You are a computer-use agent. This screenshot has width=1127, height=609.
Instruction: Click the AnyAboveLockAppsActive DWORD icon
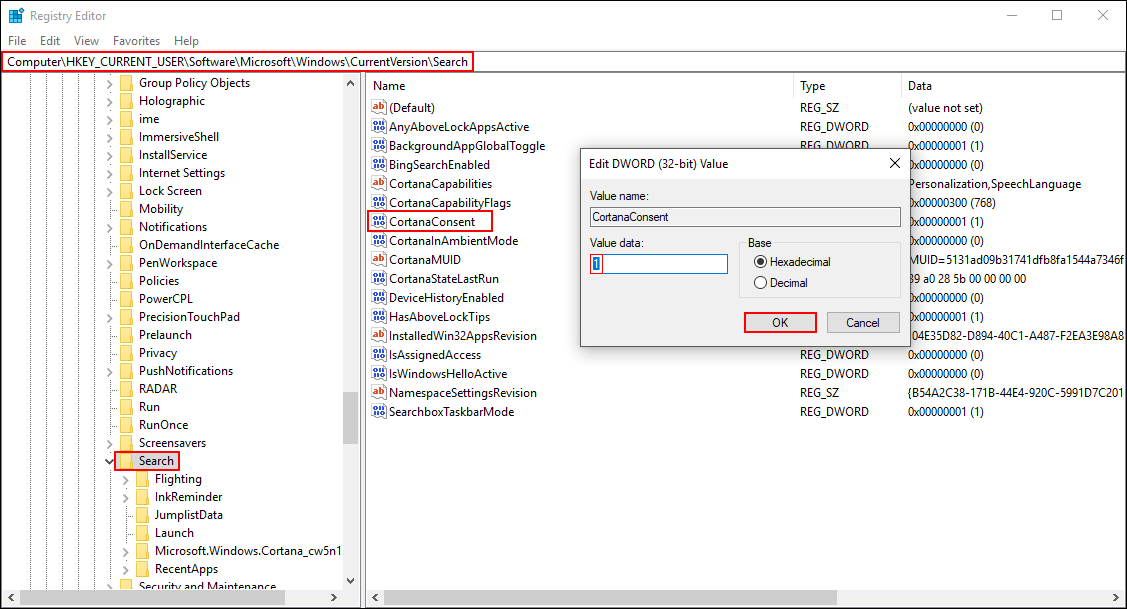coord(379,127)
